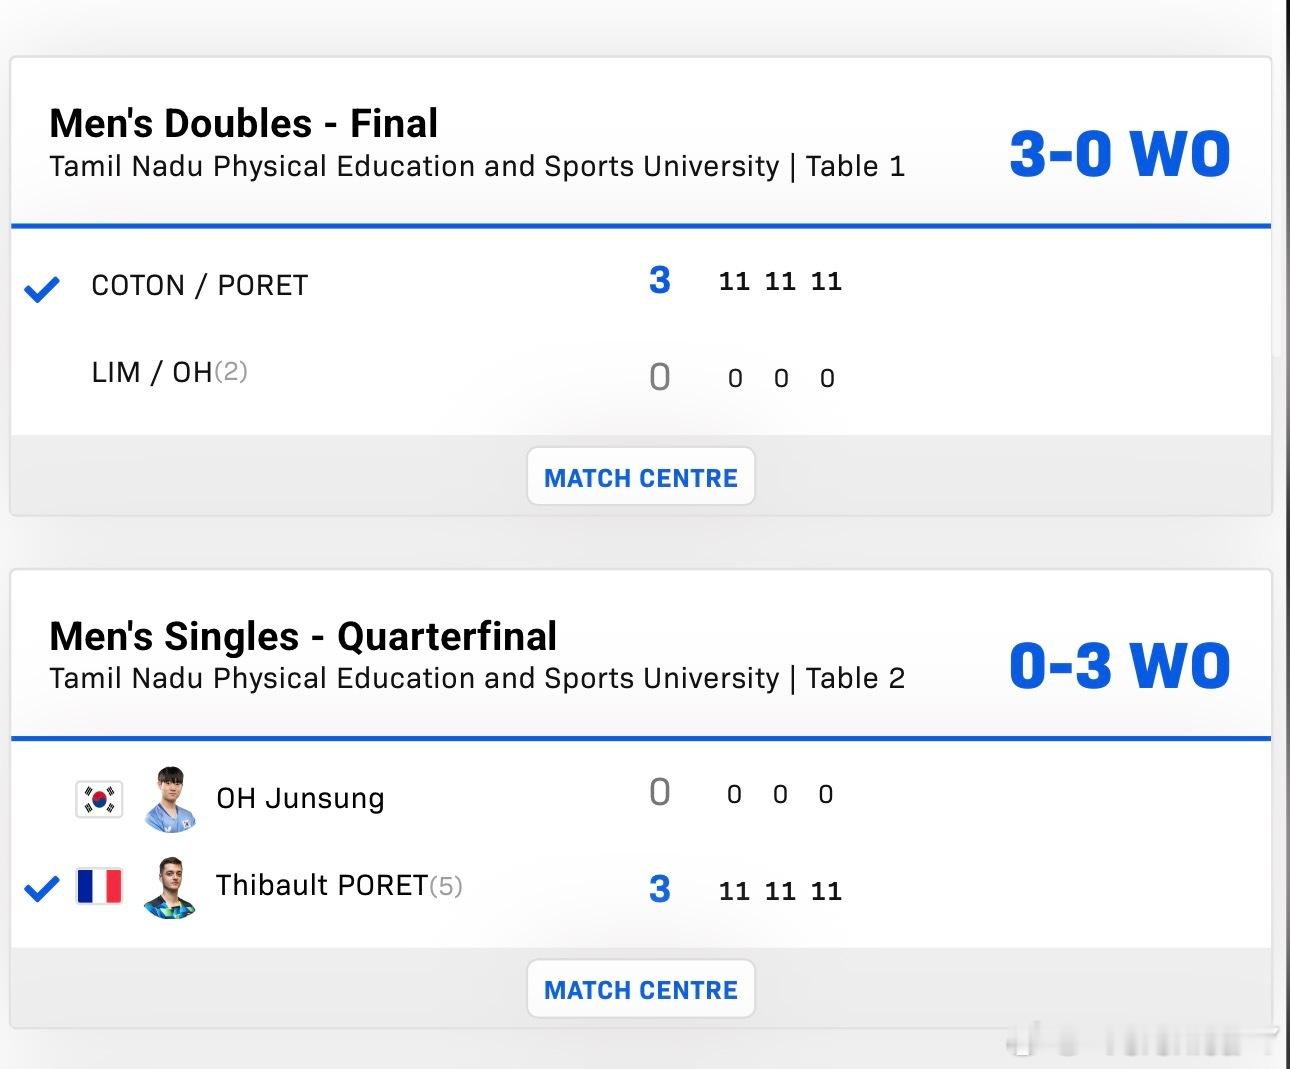
Task: Click Thibault PORET's player photo
Action: [x=170, y=887]
